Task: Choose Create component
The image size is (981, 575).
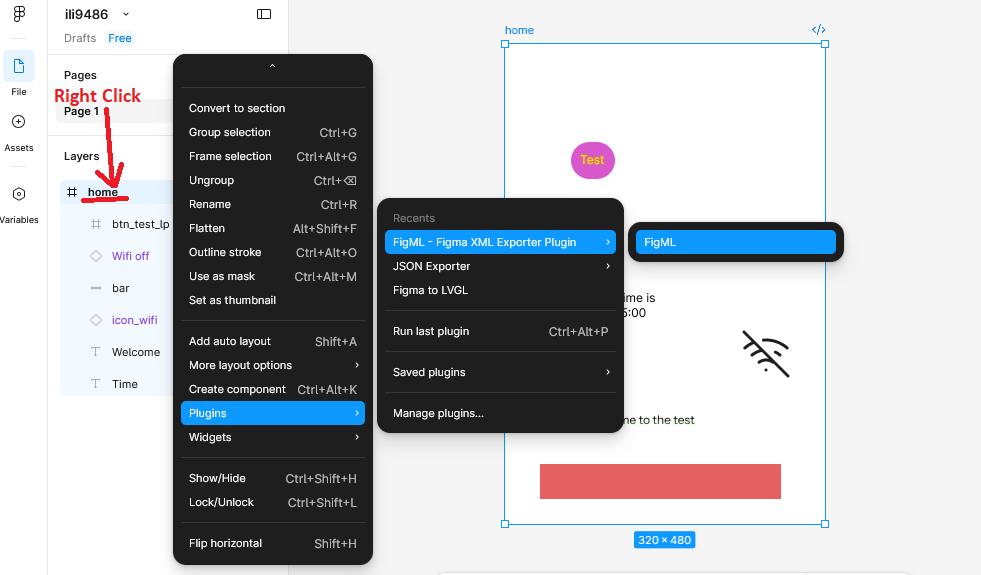Action: (273, 389)
